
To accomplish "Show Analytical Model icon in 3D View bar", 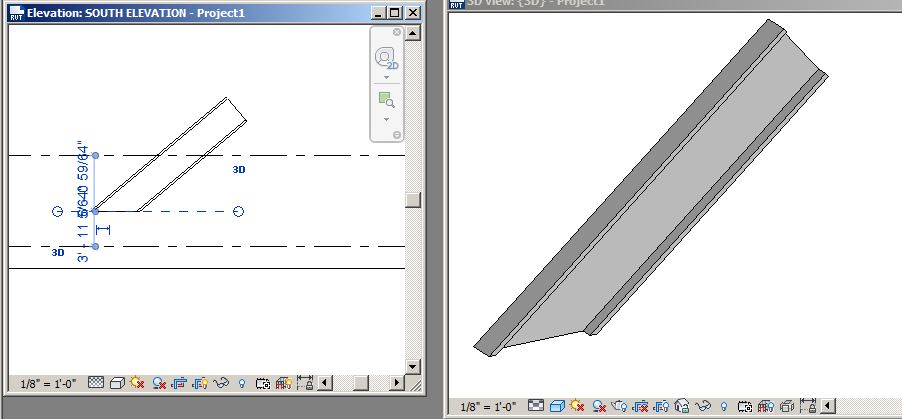I will click(x=766, y=406).
